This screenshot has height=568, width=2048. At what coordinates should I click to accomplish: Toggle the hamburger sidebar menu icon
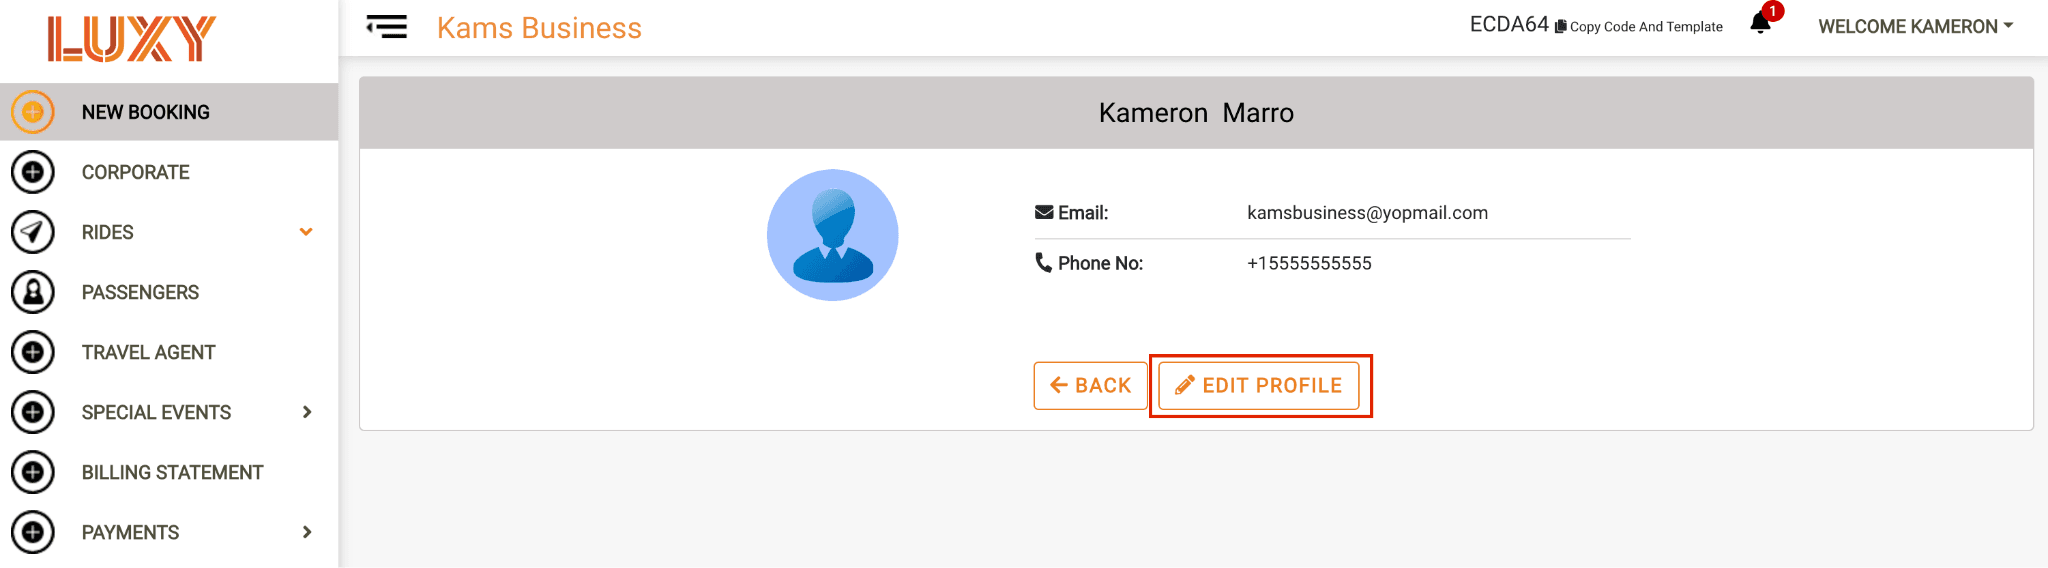[386, 27]
